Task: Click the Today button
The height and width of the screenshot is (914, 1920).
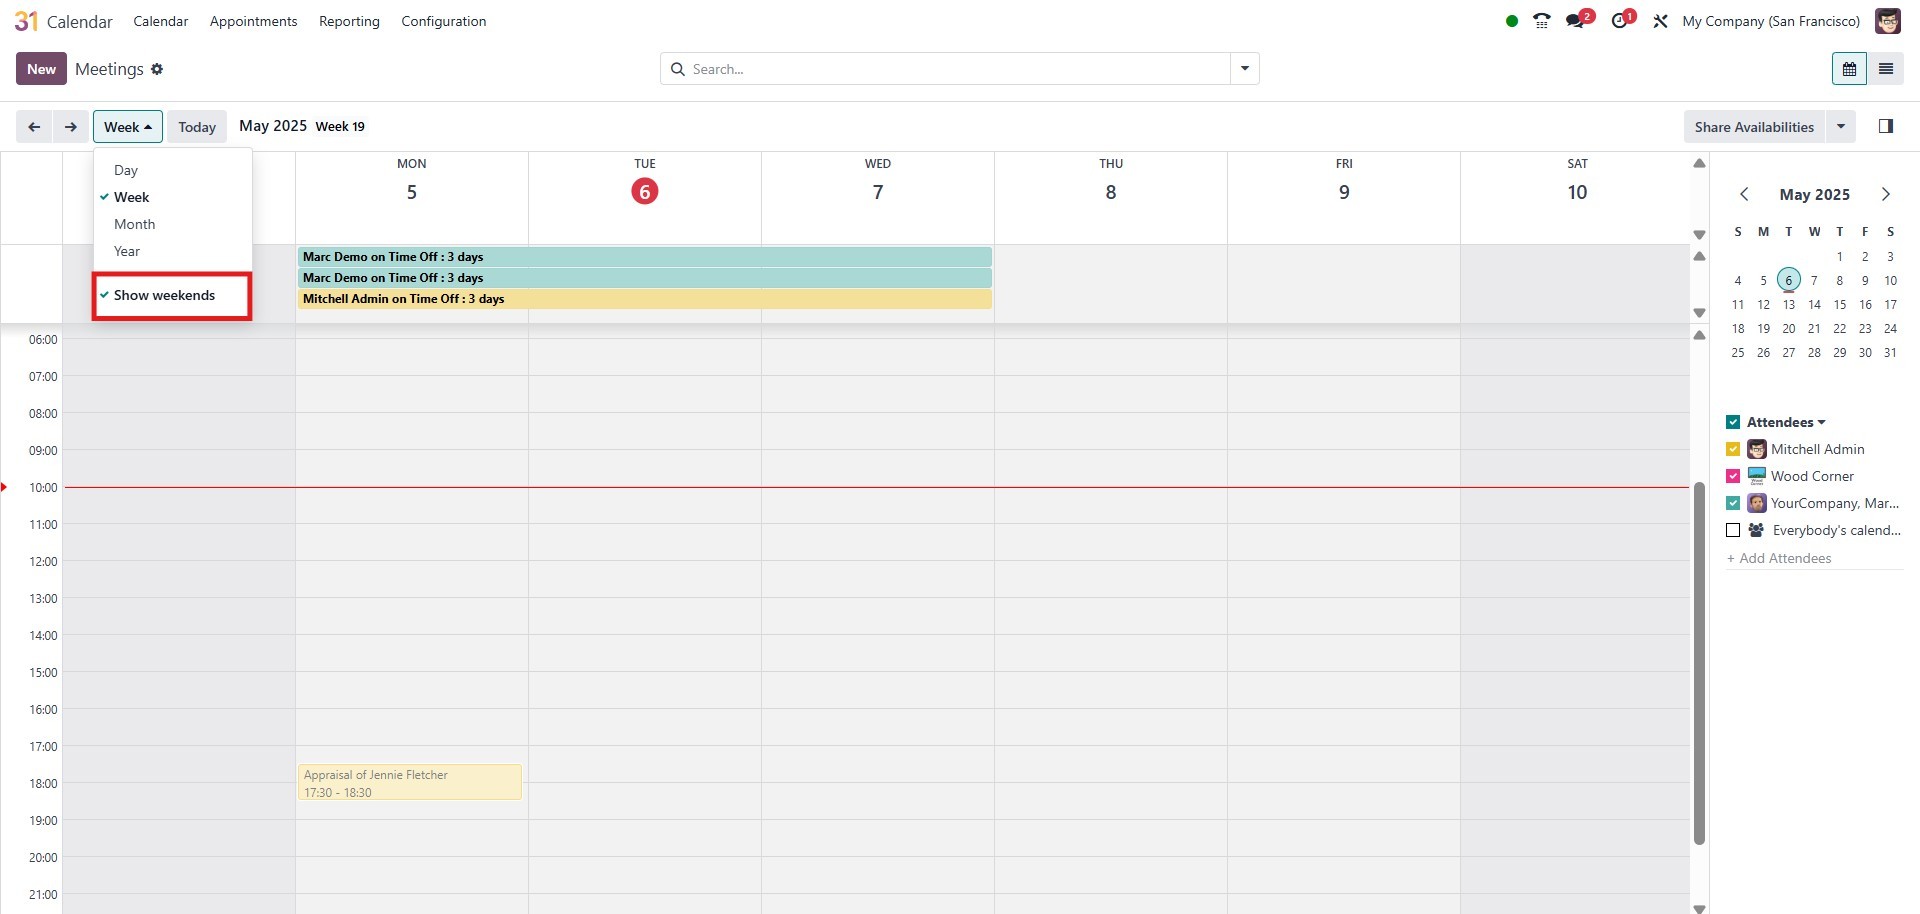Action: point(197,127)
